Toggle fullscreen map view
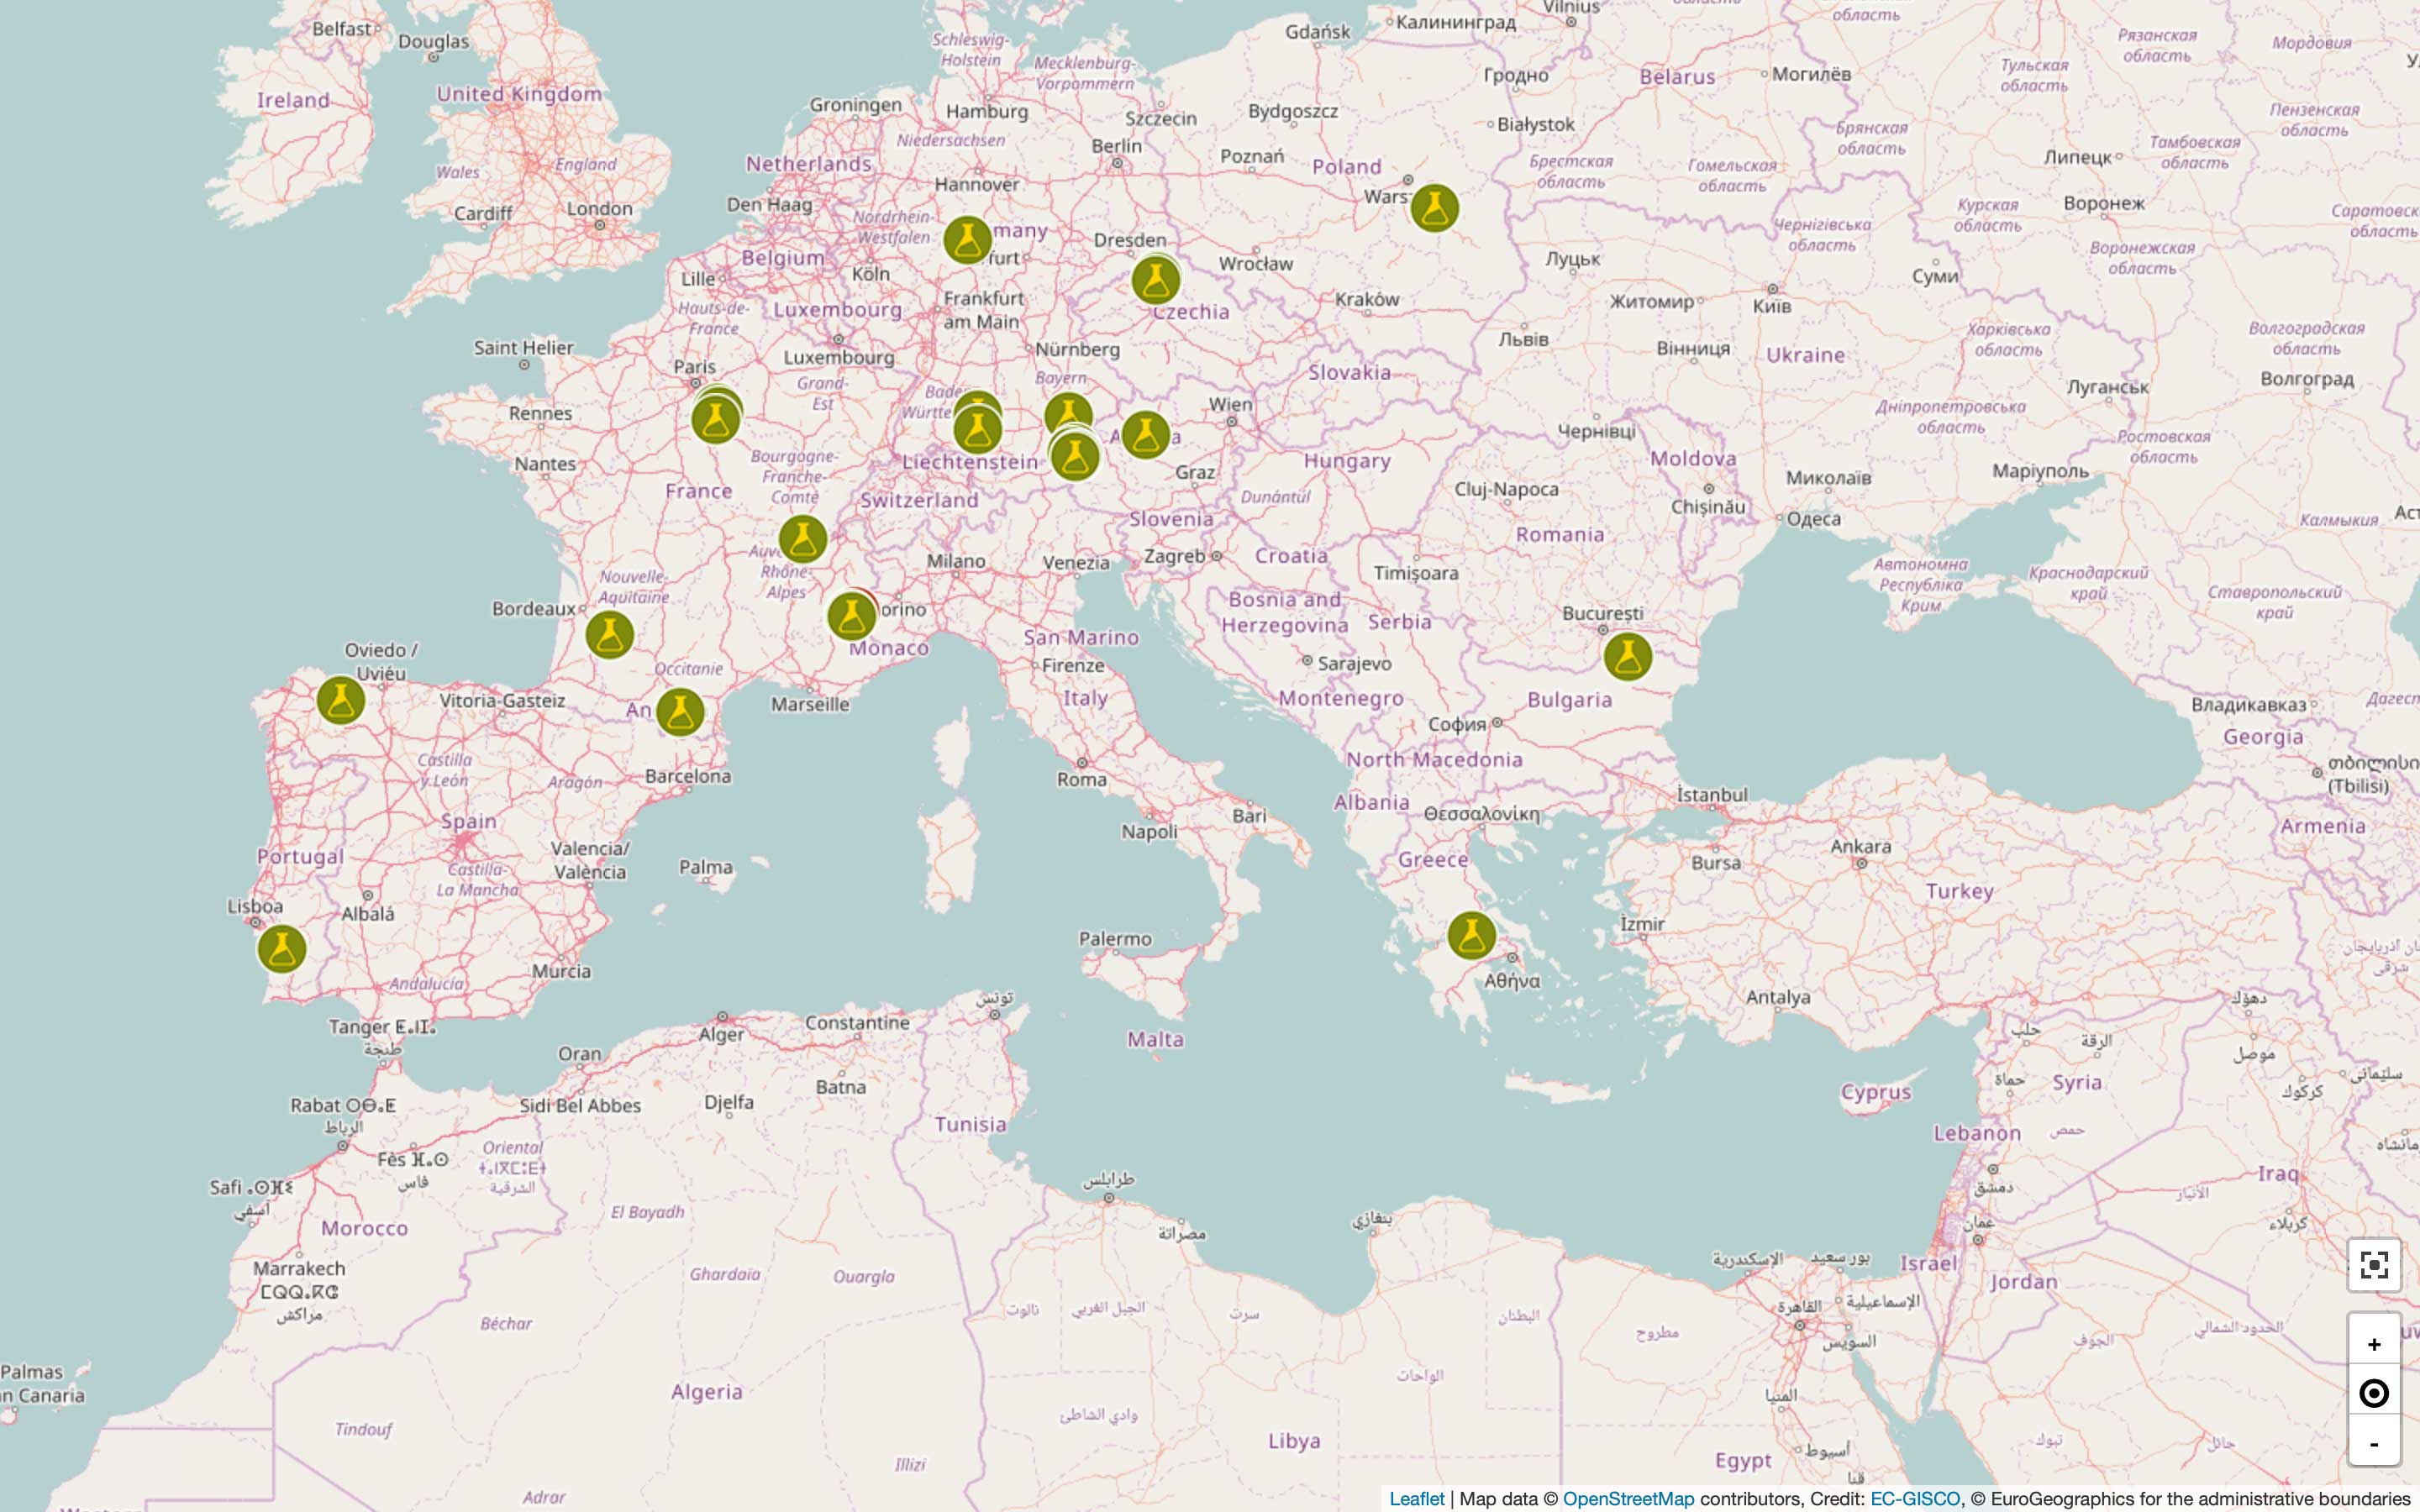This screenshot has width=2420, height=1512. coord(2373,1265)
